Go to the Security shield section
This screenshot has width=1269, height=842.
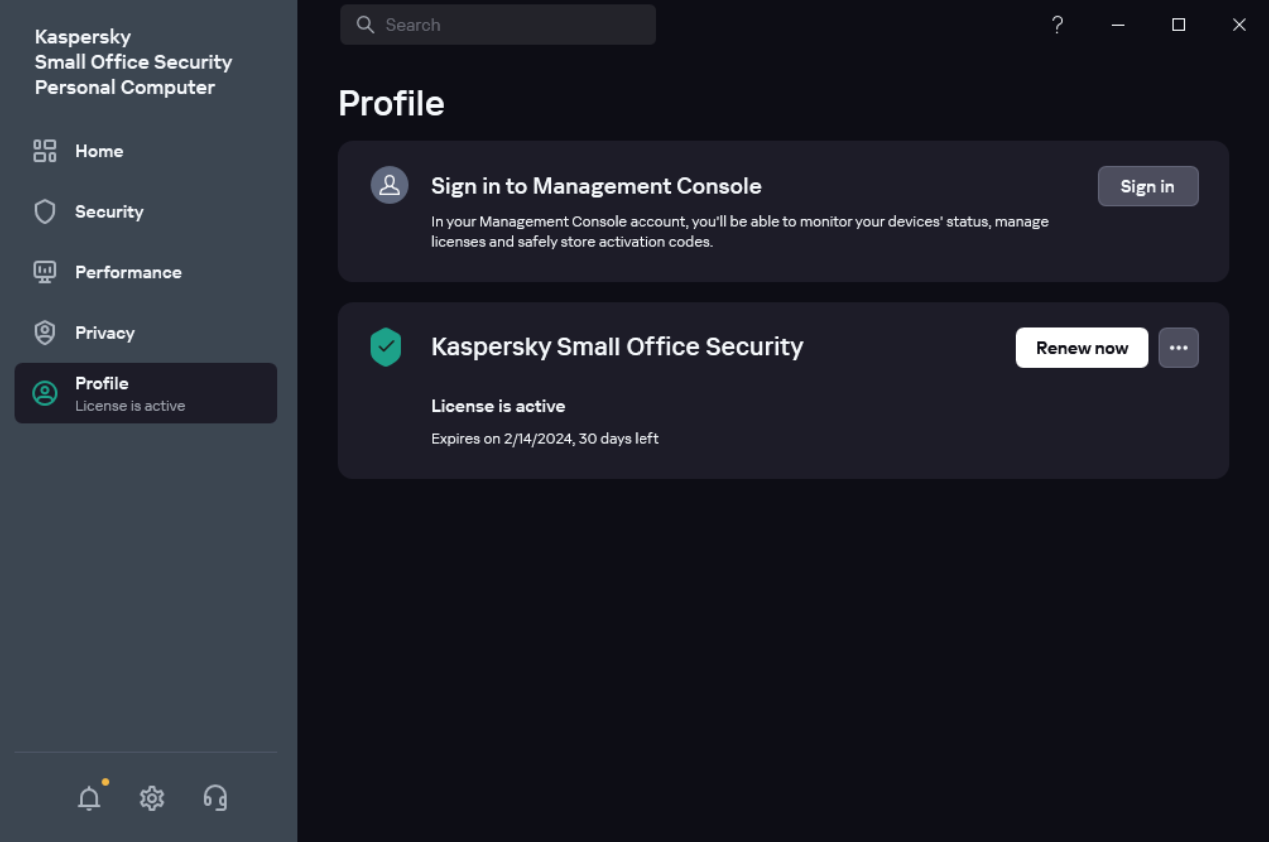pyautogui.click(x=108, y=212)
